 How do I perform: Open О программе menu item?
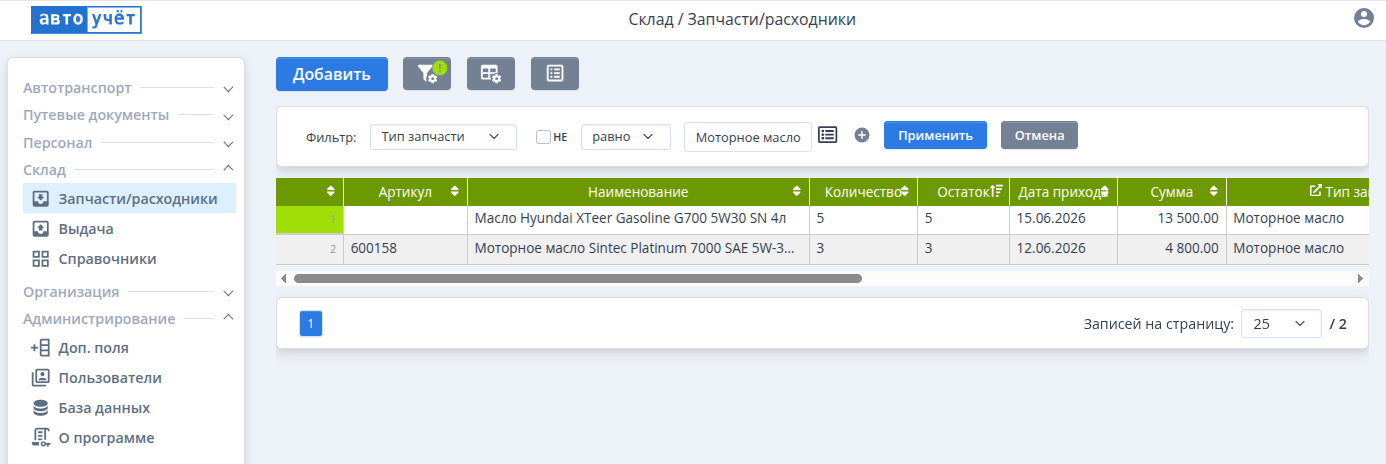coord(130,438)
